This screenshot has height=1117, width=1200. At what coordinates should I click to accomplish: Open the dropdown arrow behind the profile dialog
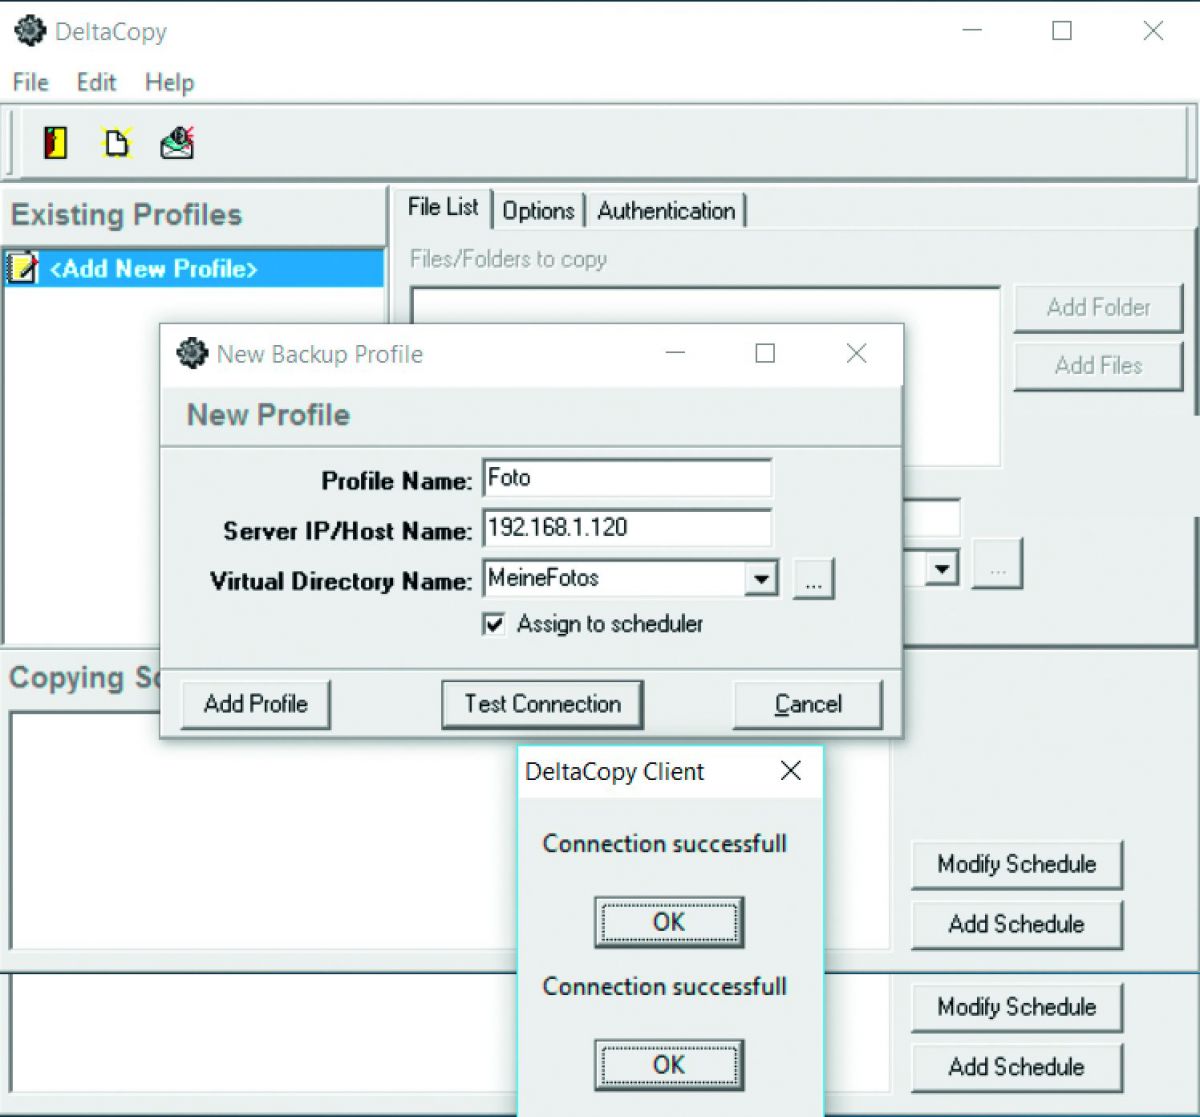pos(940,569)
